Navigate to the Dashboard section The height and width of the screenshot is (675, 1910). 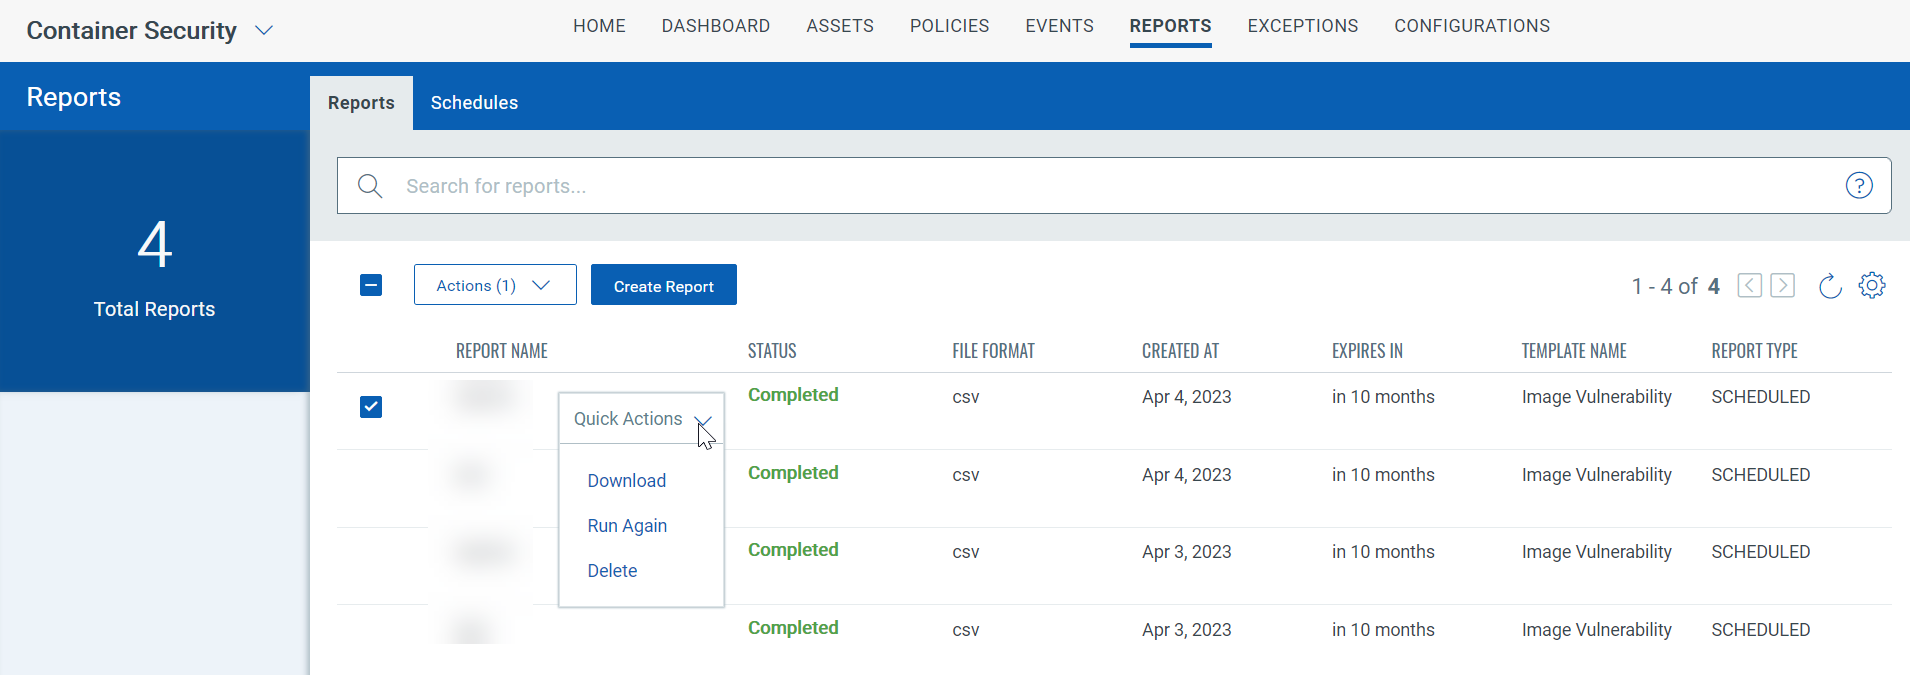click(x=715, y=26)
